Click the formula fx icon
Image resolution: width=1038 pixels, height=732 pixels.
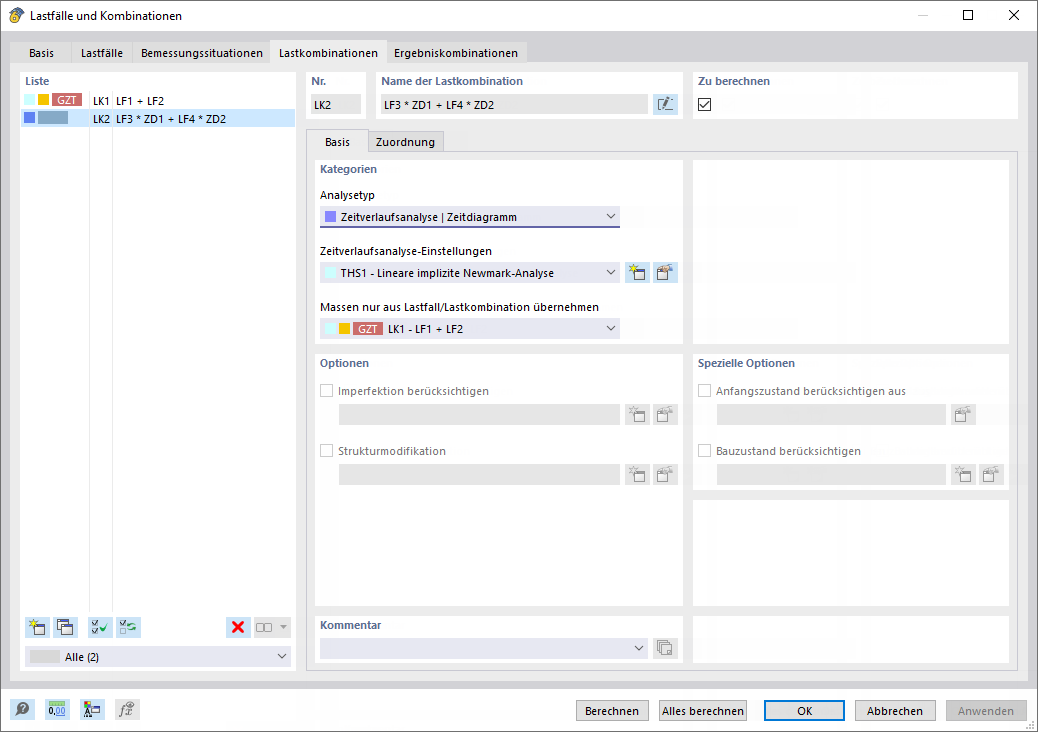click(x=126, y=709)
